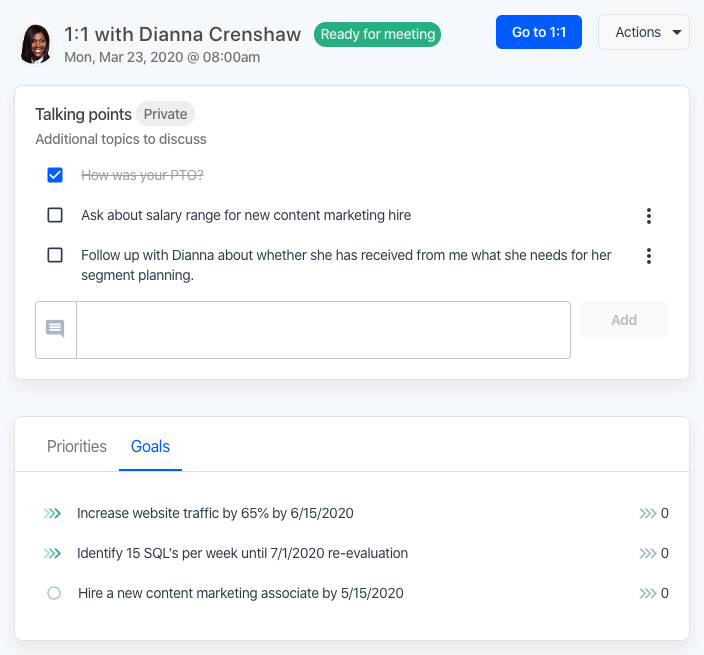Focus the new talking point text field
The width and height of the screenshot is (704, 655).
tap(323, 330)
